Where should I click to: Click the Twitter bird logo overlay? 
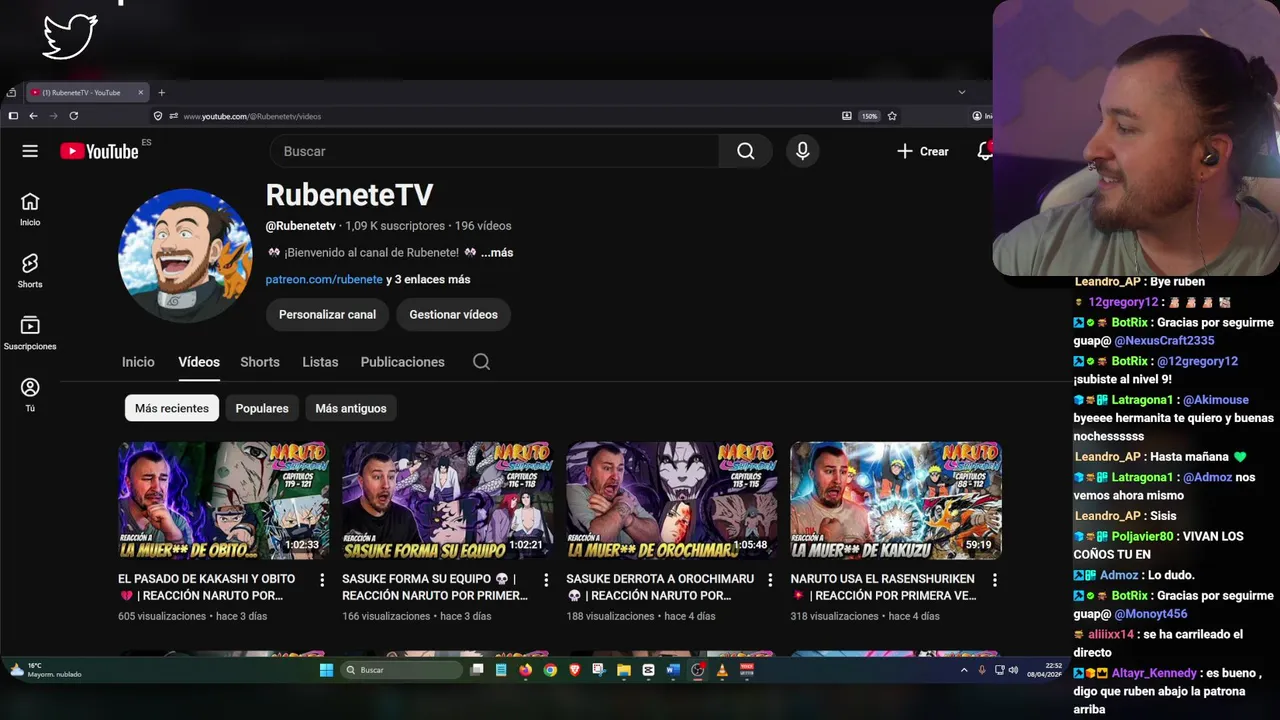(x=70, y=36)
